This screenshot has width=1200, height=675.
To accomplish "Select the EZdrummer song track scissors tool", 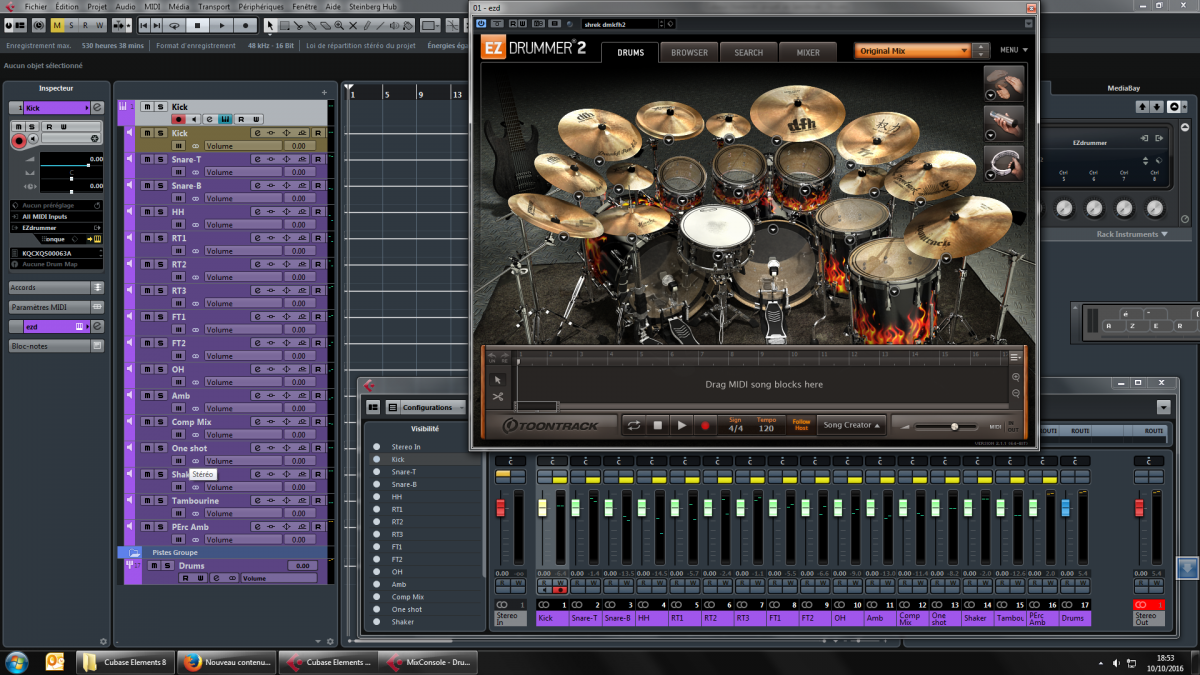I will 497,397.
